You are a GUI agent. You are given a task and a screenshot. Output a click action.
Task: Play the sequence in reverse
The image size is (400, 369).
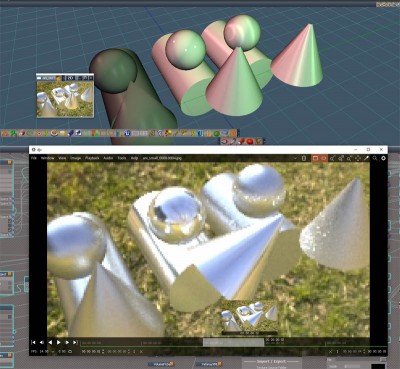(50, 342)
